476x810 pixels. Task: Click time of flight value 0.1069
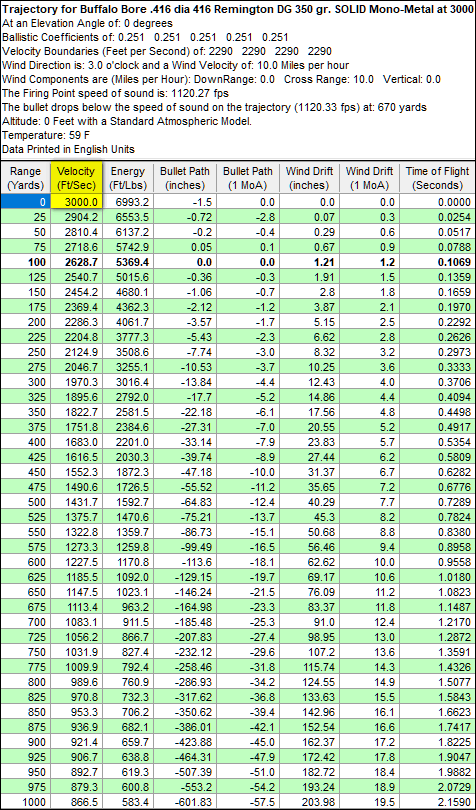(x=437, y=262)
